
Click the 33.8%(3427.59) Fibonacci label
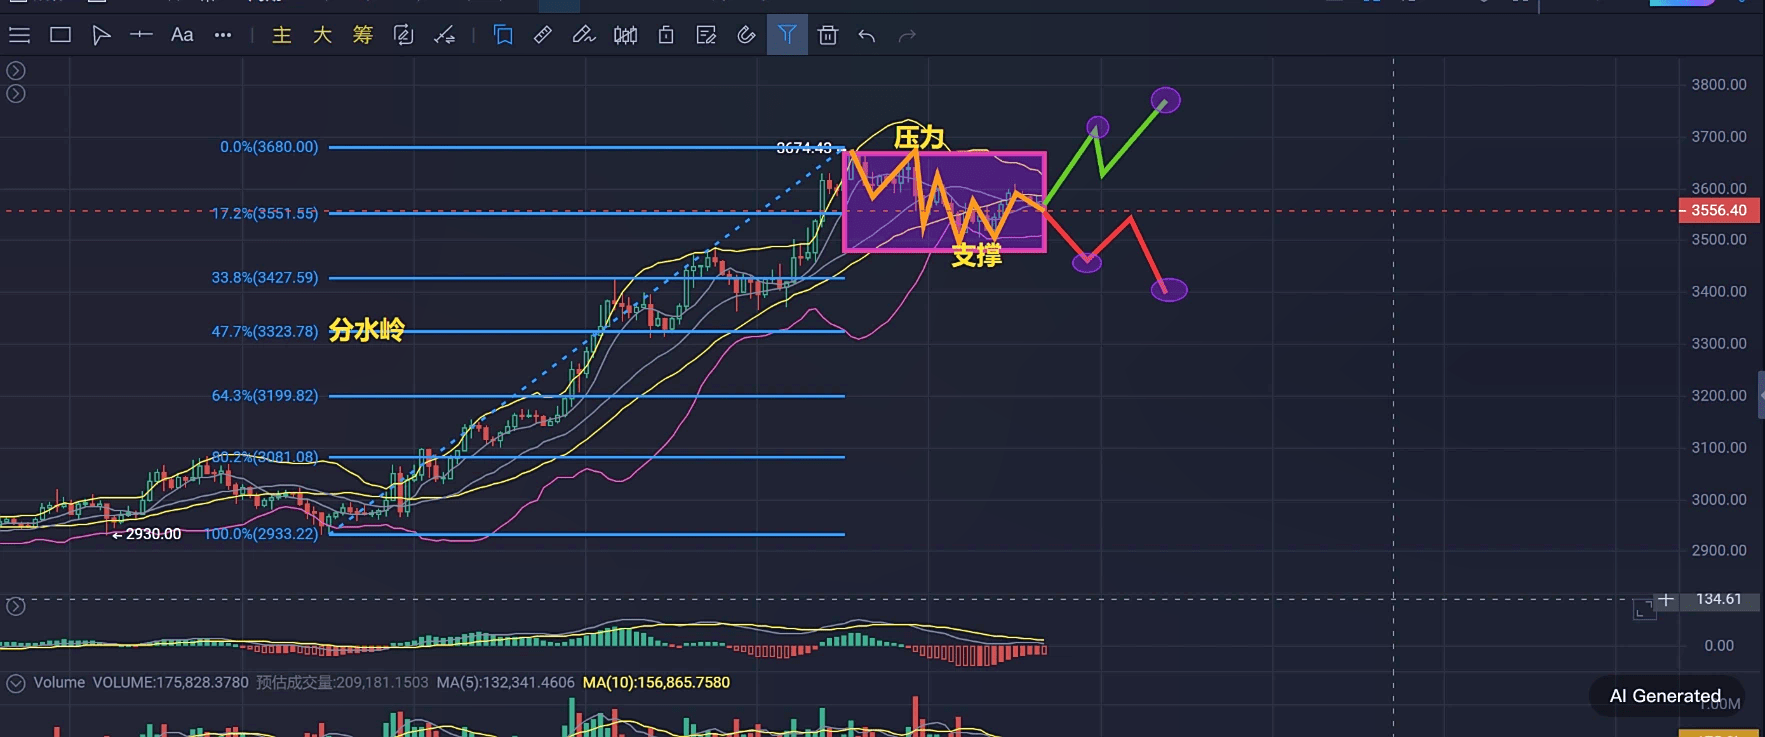coord(264,277)
